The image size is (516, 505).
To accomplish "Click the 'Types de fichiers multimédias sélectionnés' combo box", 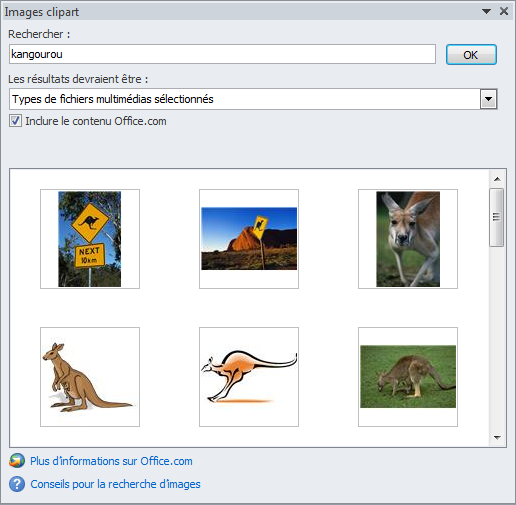I will (253, 99).
